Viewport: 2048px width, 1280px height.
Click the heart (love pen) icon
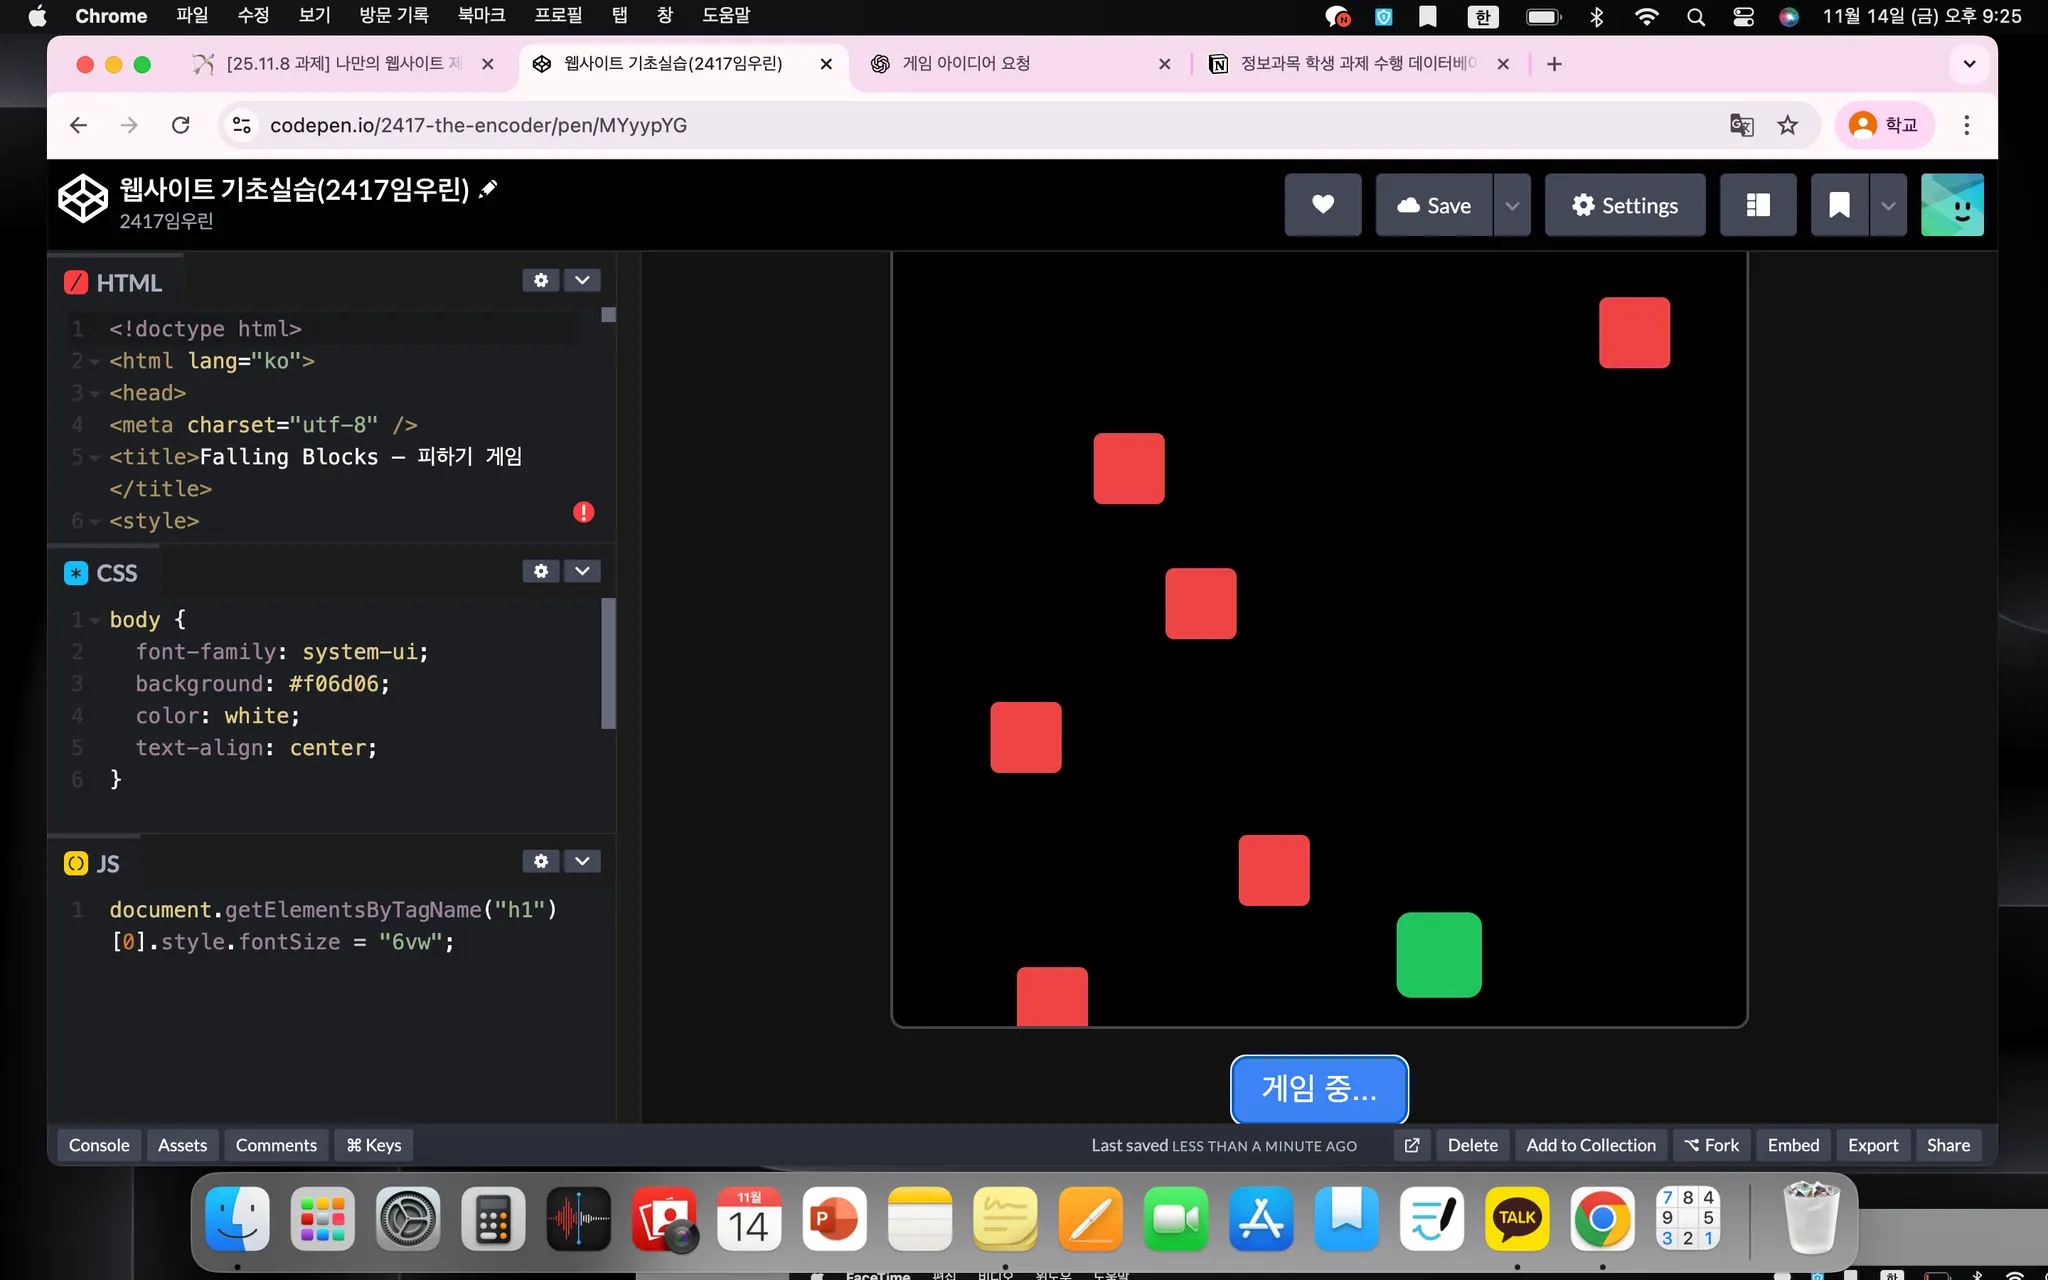1322,205
